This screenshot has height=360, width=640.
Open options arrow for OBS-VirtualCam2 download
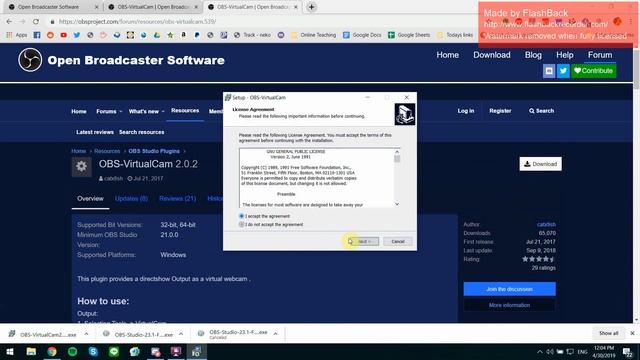[86, 334]
